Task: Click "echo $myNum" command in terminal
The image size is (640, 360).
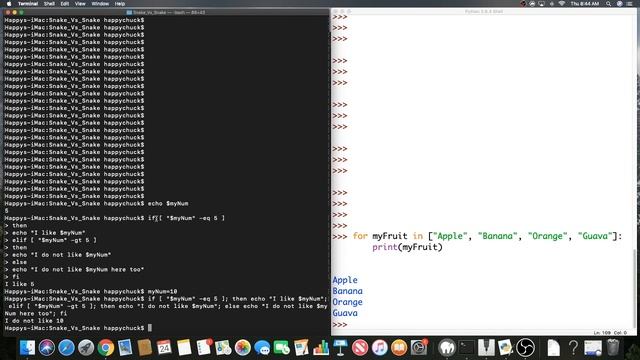Action: pyautogui.click(x=168, y=203)
